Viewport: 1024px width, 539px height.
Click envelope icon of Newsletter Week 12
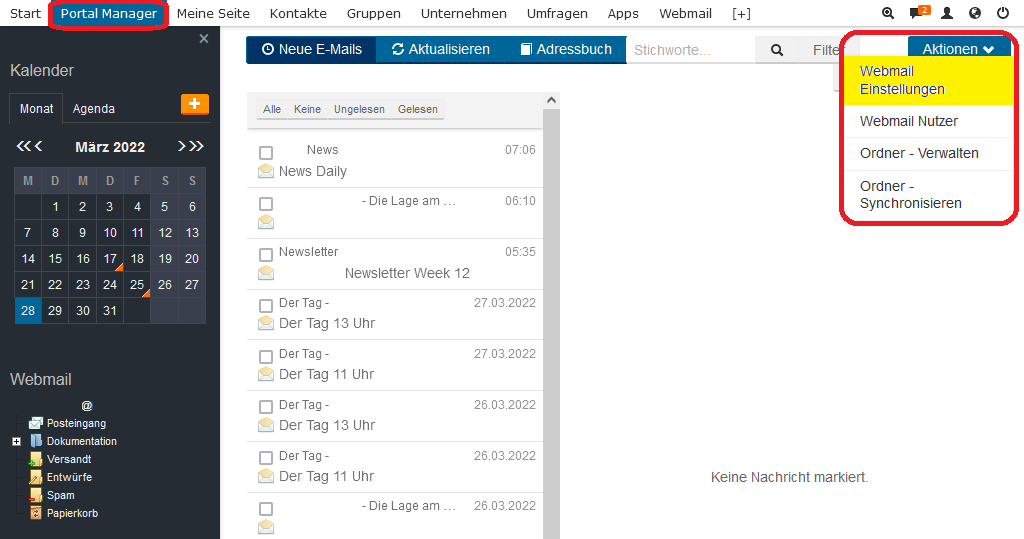tap(266, 273)
